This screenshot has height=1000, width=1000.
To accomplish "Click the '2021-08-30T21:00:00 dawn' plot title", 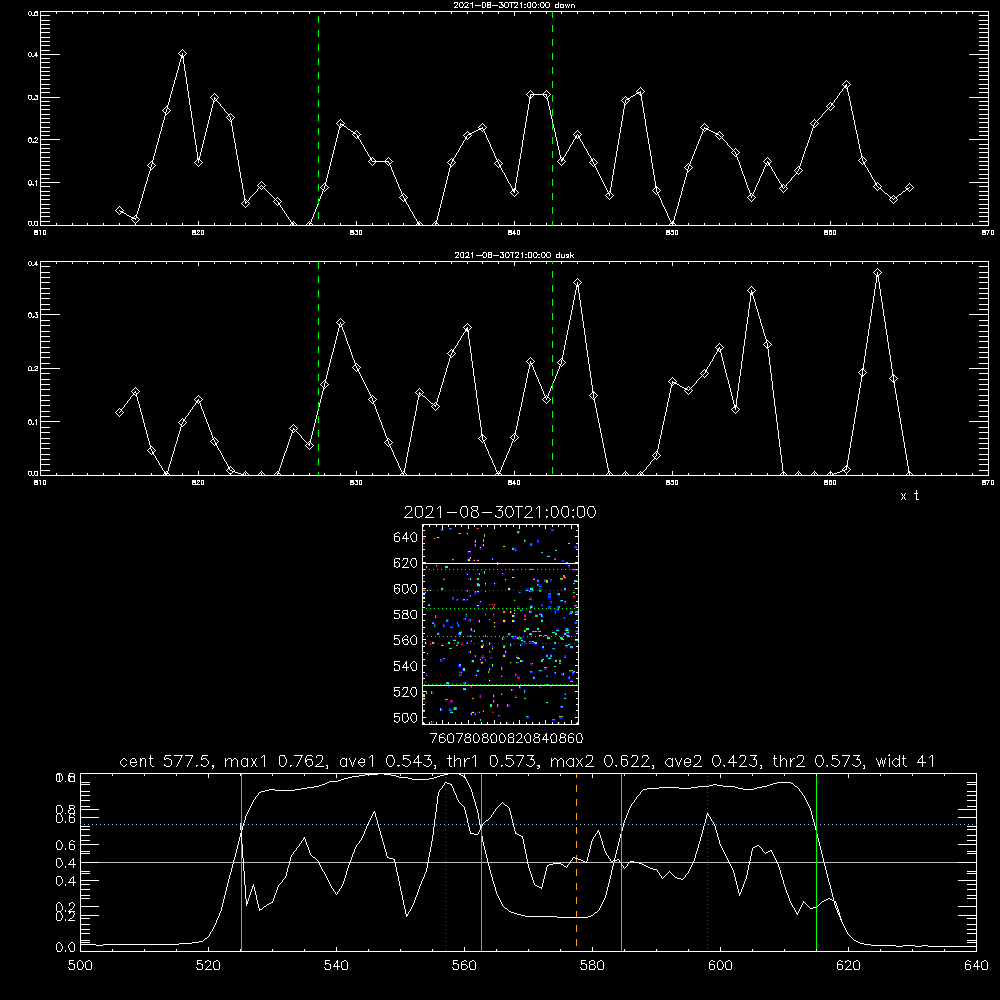I will [514, 5].
